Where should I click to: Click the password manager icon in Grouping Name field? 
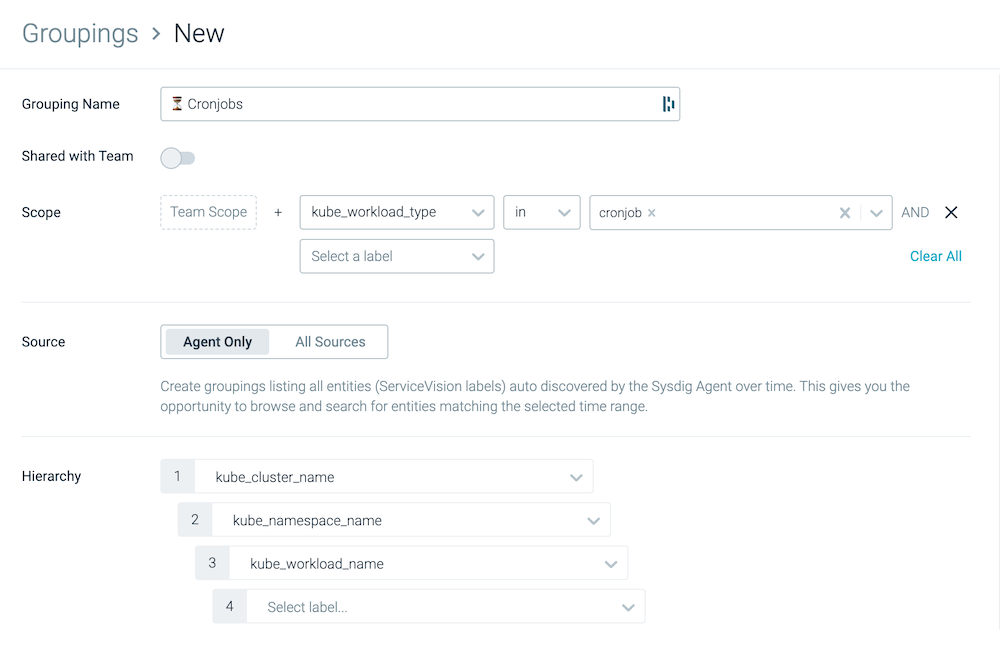click(x=668, y=104)
